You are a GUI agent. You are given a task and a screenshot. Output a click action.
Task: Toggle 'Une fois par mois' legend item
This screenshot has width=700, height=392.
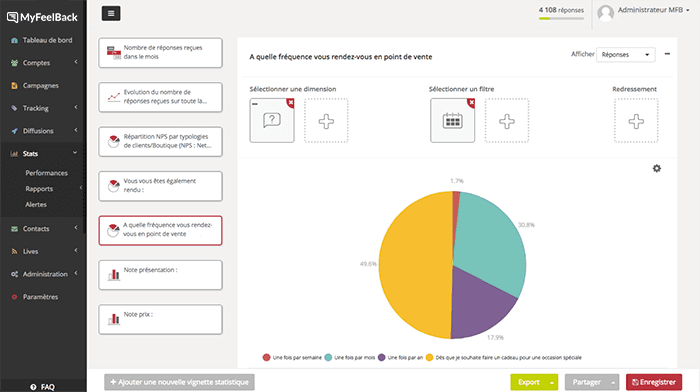[x=350, y=357]
